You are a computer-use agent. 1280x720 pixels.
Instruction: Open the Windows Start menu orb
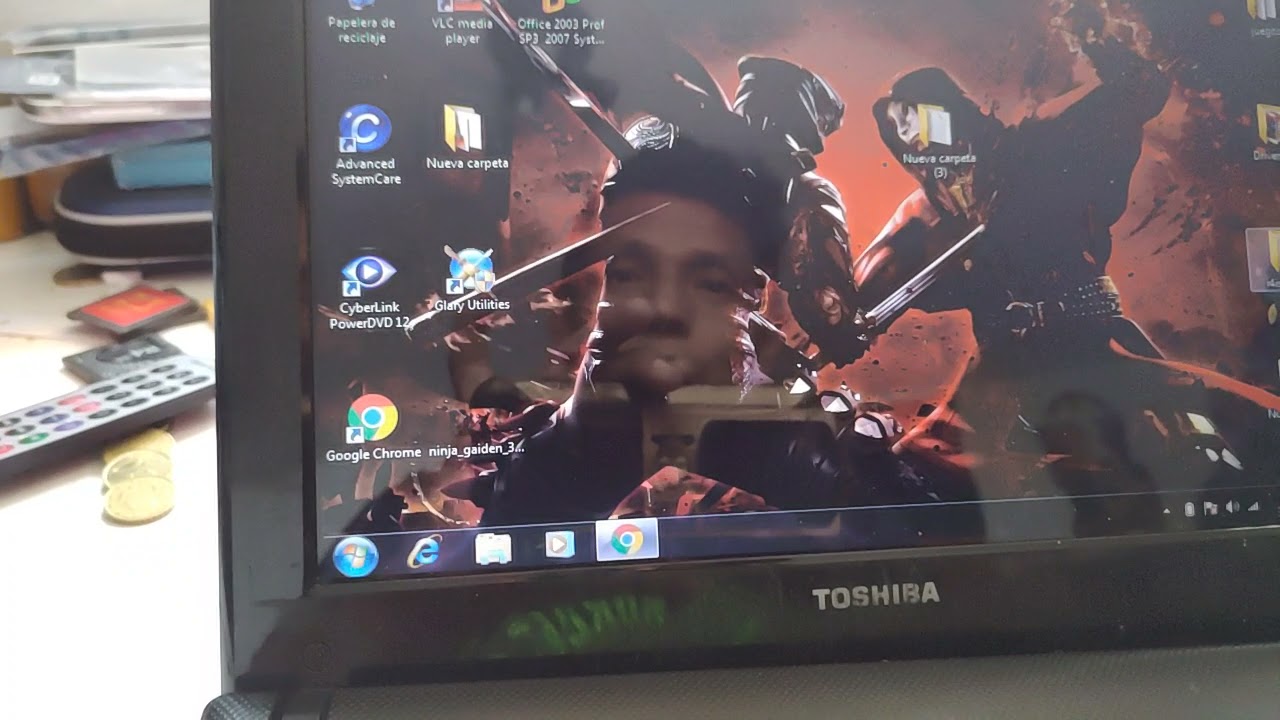tap(355, 556)
